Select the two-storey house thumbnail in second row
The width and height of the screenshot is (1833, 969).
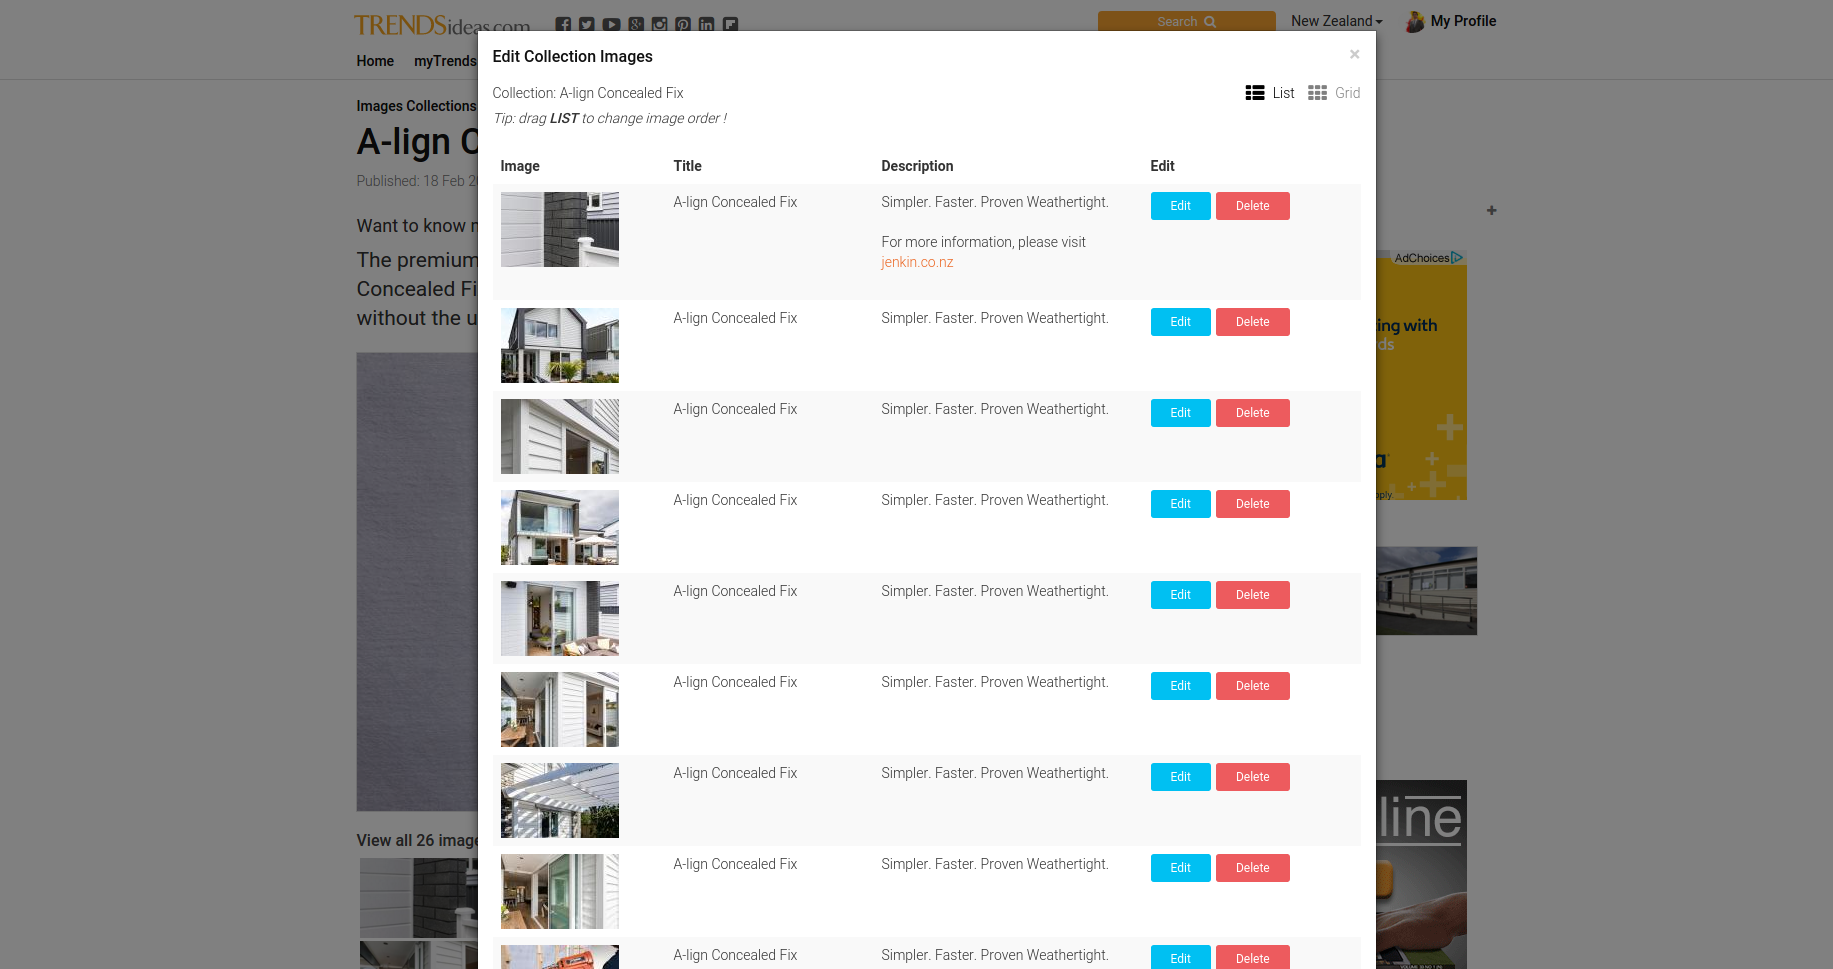(560, 345)
